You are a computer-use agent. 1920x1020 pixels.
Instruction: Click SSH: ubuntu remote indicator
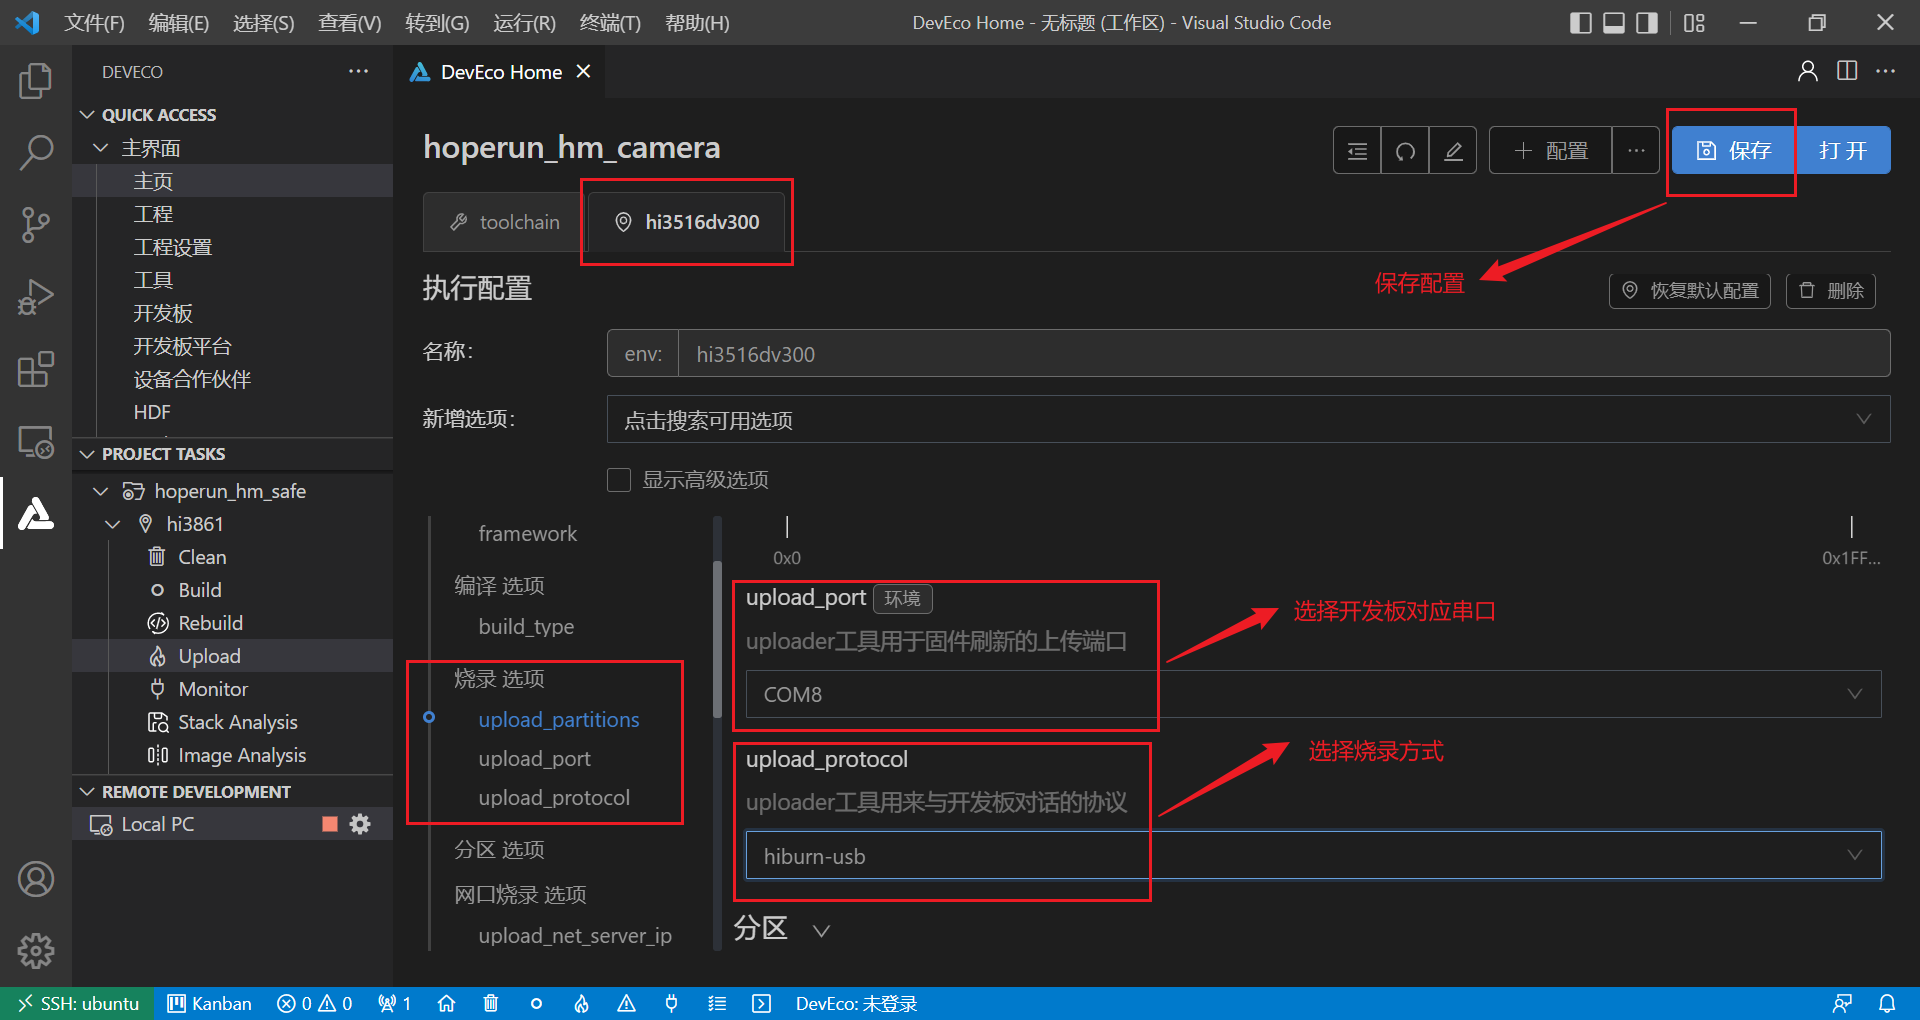click(x=79, y=1003)
